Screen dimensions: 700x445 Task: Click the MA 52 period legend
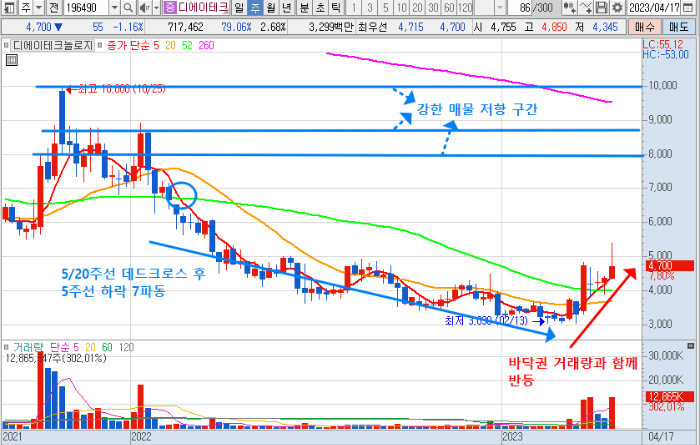187,46
